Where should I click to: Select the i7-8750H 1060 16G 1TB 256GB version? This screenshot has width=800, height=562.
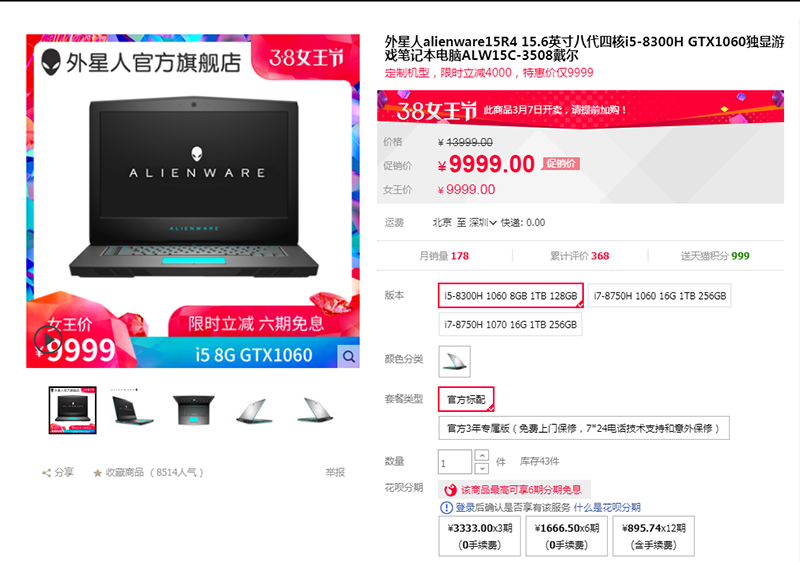coord(660,296)
